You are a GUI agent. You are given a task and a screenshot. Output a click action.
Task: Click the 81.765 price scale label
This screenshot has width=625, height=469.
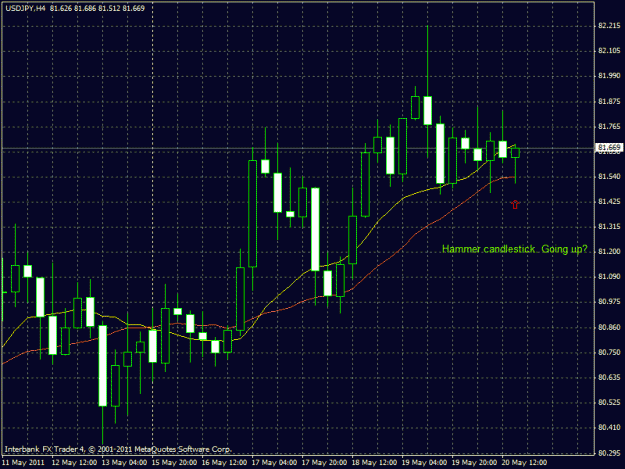[x=609, y=127]
